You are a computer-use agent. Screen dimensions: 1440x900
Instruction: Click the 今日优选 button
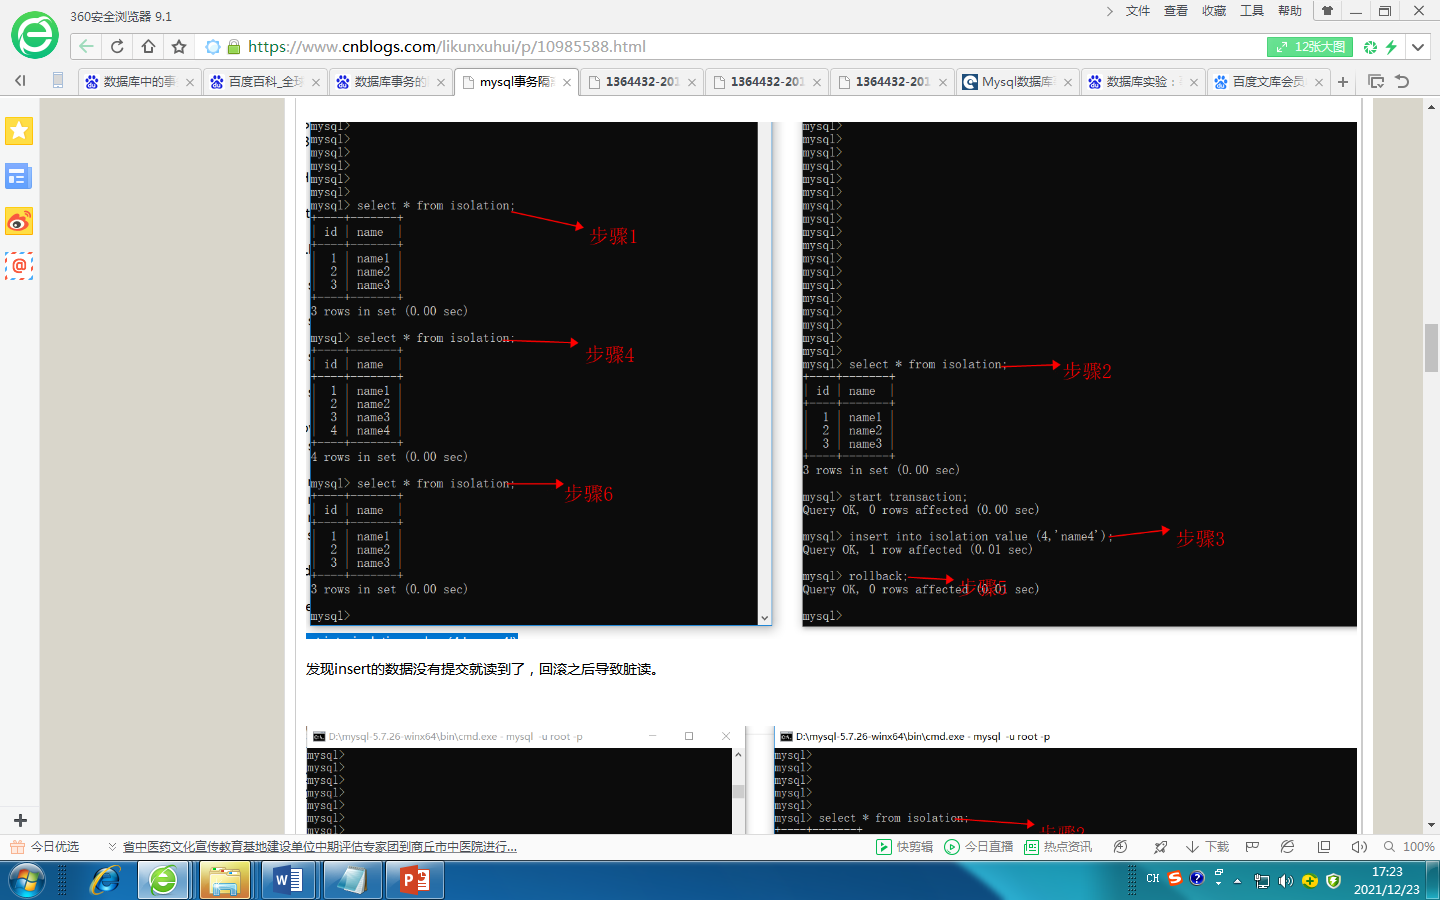45,847
